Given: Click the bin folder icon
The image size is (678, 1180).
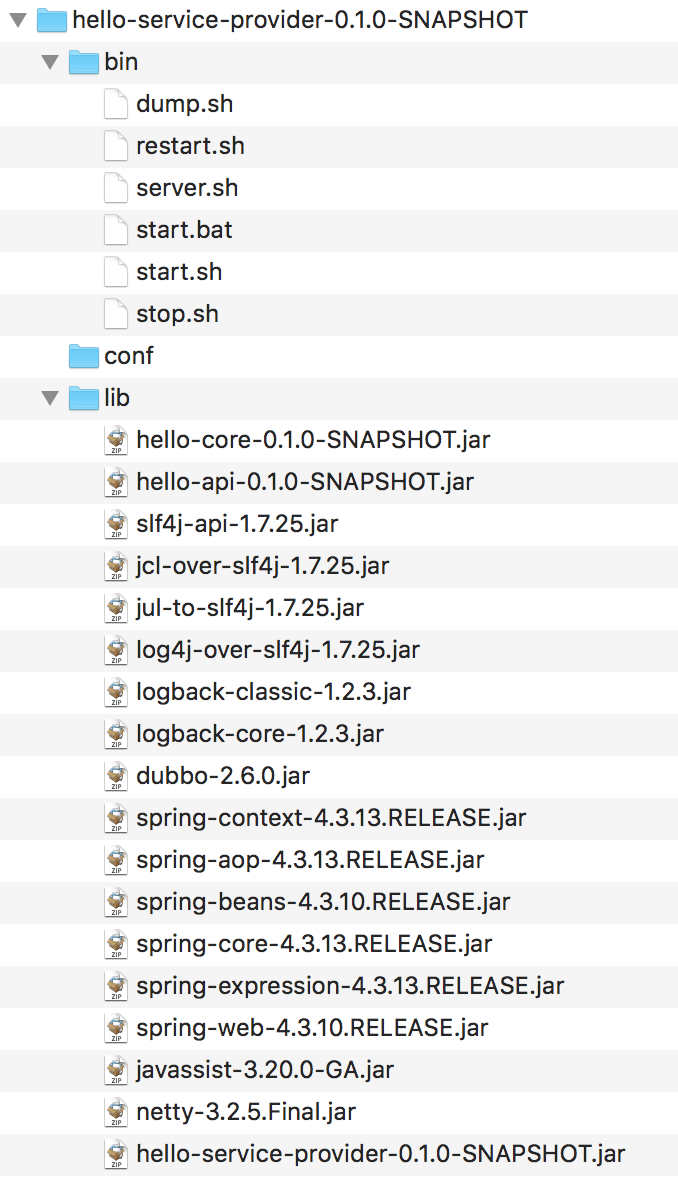Looking at the screenshot, I should pyautogui.click(x=84, y=62).
